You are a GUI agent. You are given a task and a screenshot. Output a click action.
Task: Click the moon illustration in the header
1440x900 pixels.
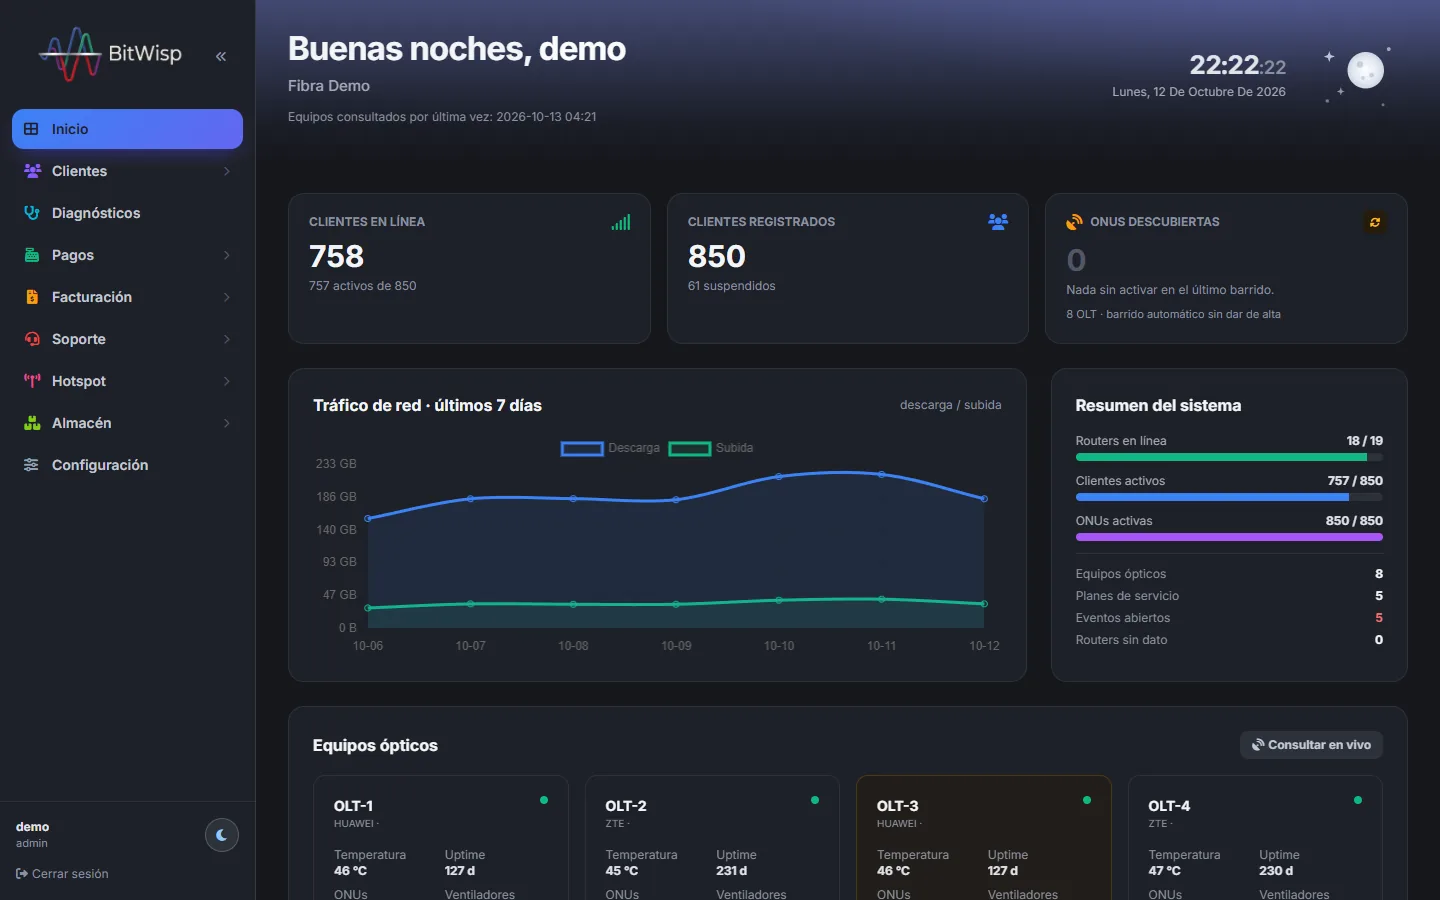1365,70
